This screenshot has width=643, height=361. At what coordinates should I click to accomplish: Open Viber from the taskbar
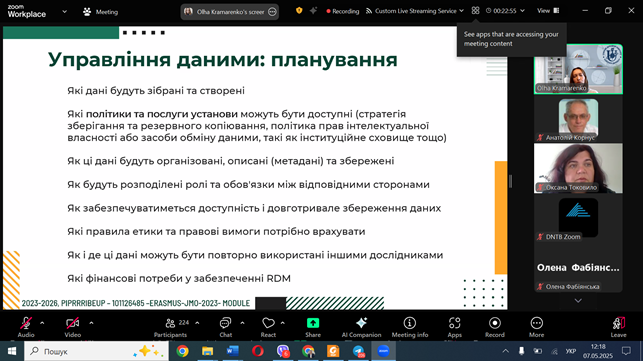(x=283, y=351)
